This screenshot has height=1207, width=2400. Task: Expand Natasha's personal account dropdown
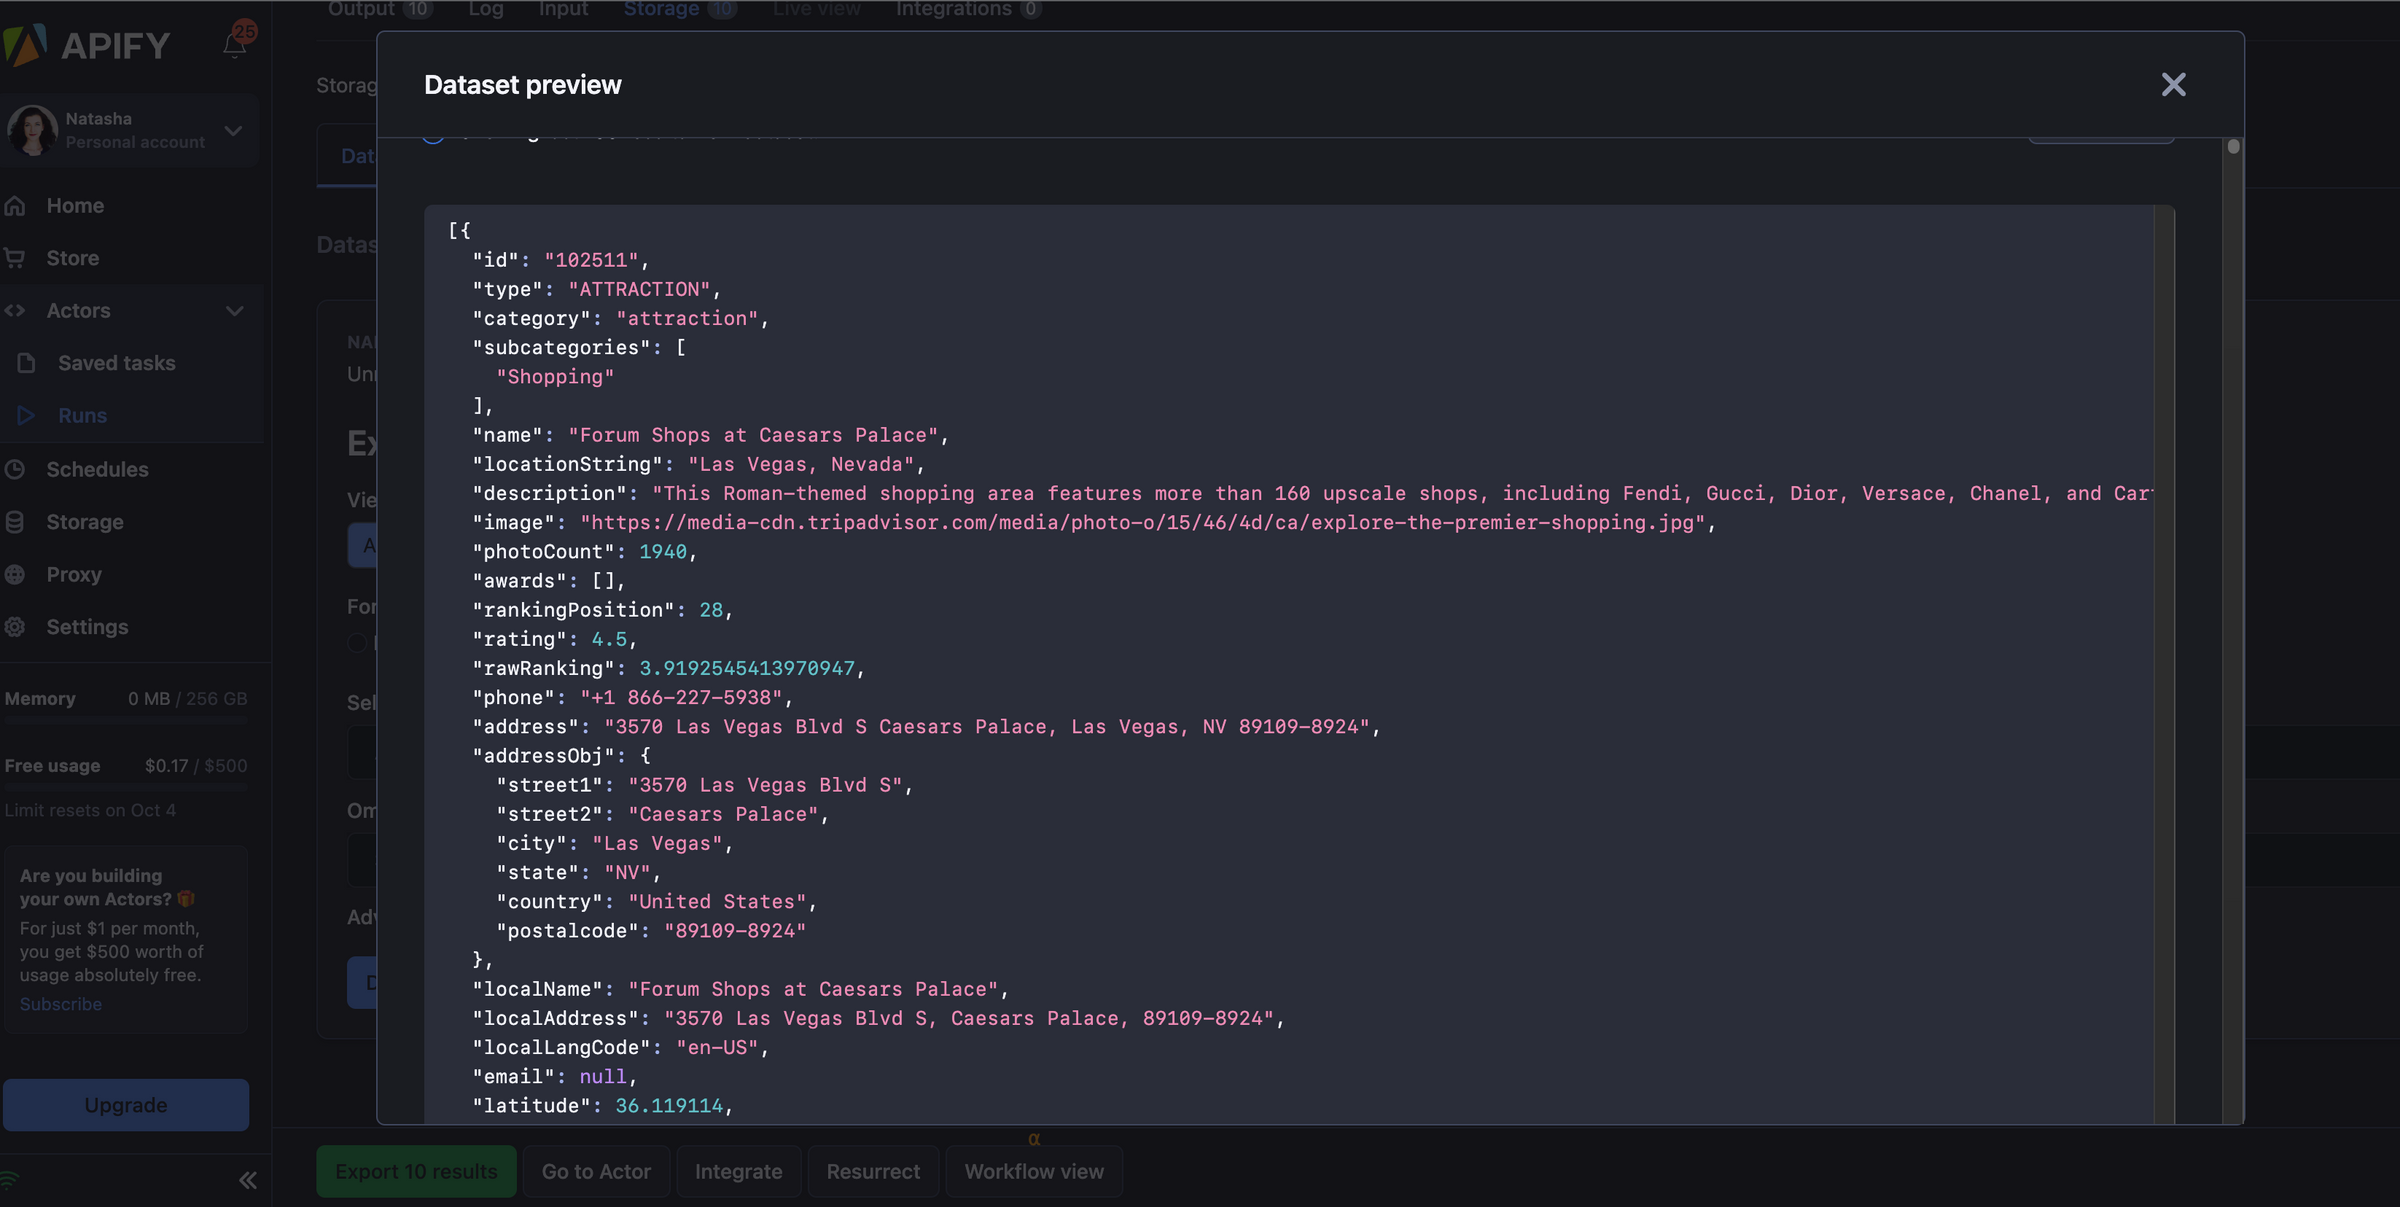(233, 131)
